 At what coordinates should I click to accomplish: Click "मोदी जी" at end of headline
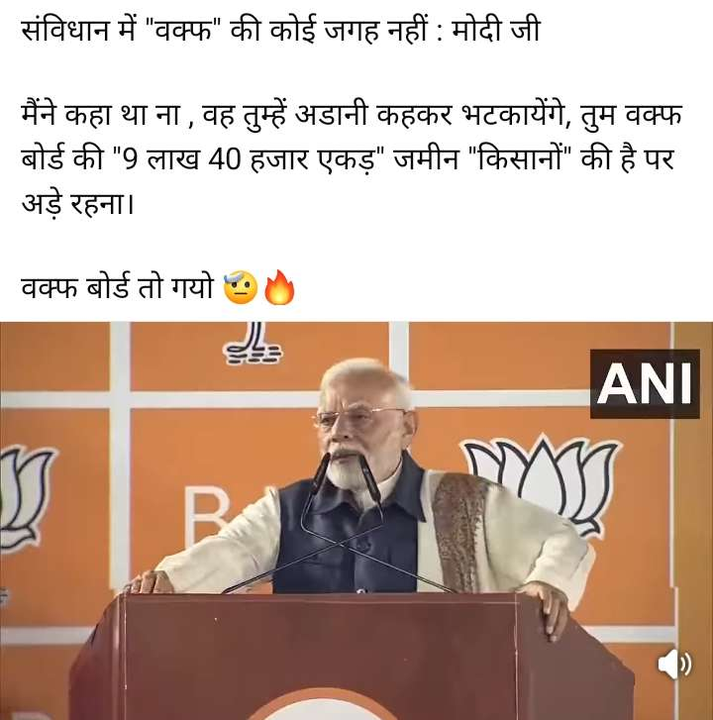click(496, 31)
